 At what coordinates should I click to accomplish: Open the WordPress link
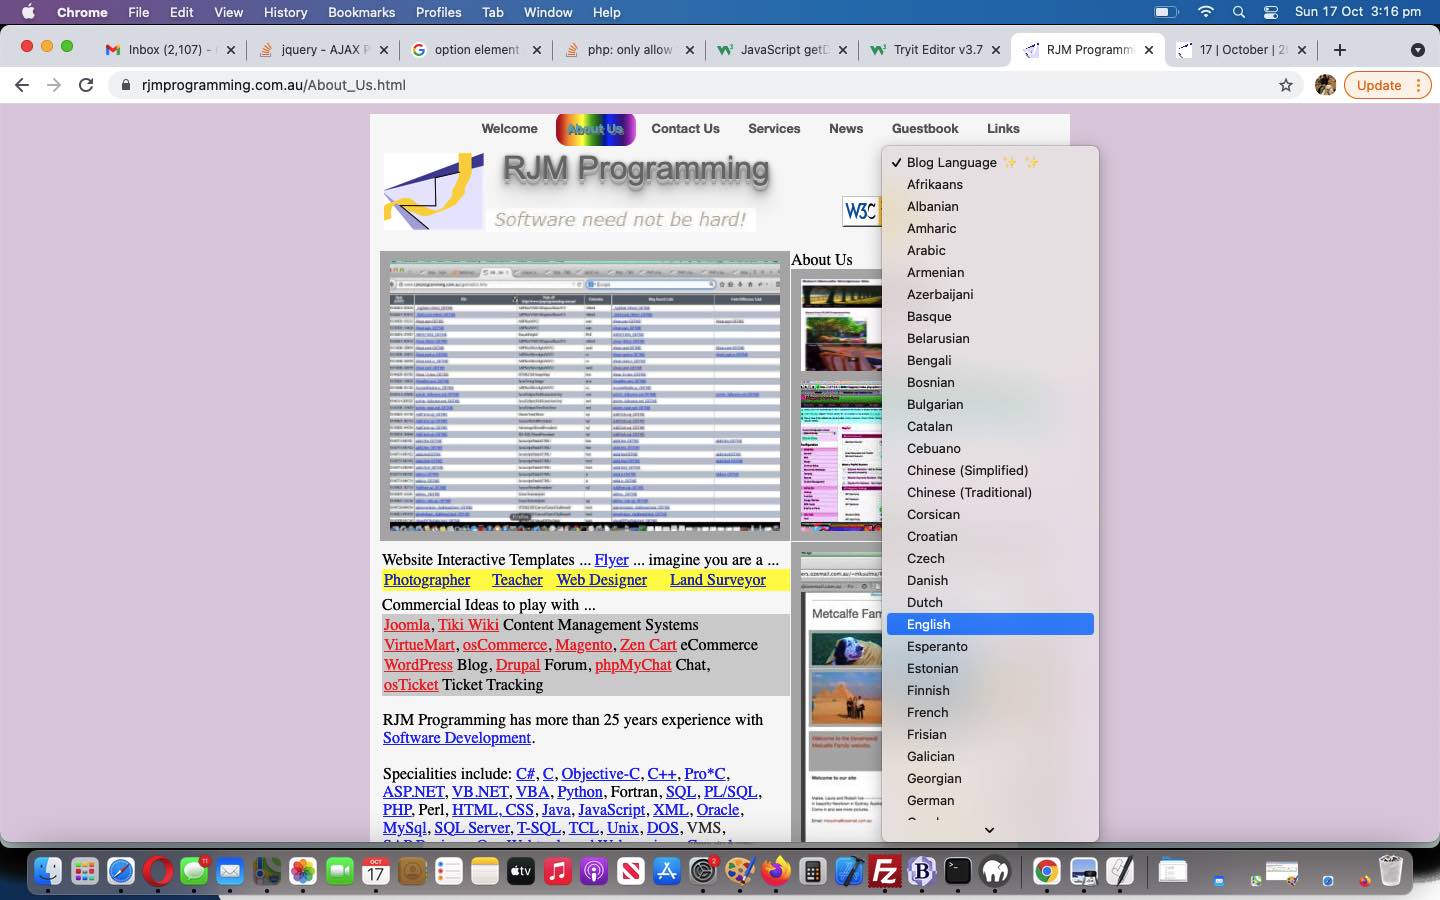[x=418, y=665]
